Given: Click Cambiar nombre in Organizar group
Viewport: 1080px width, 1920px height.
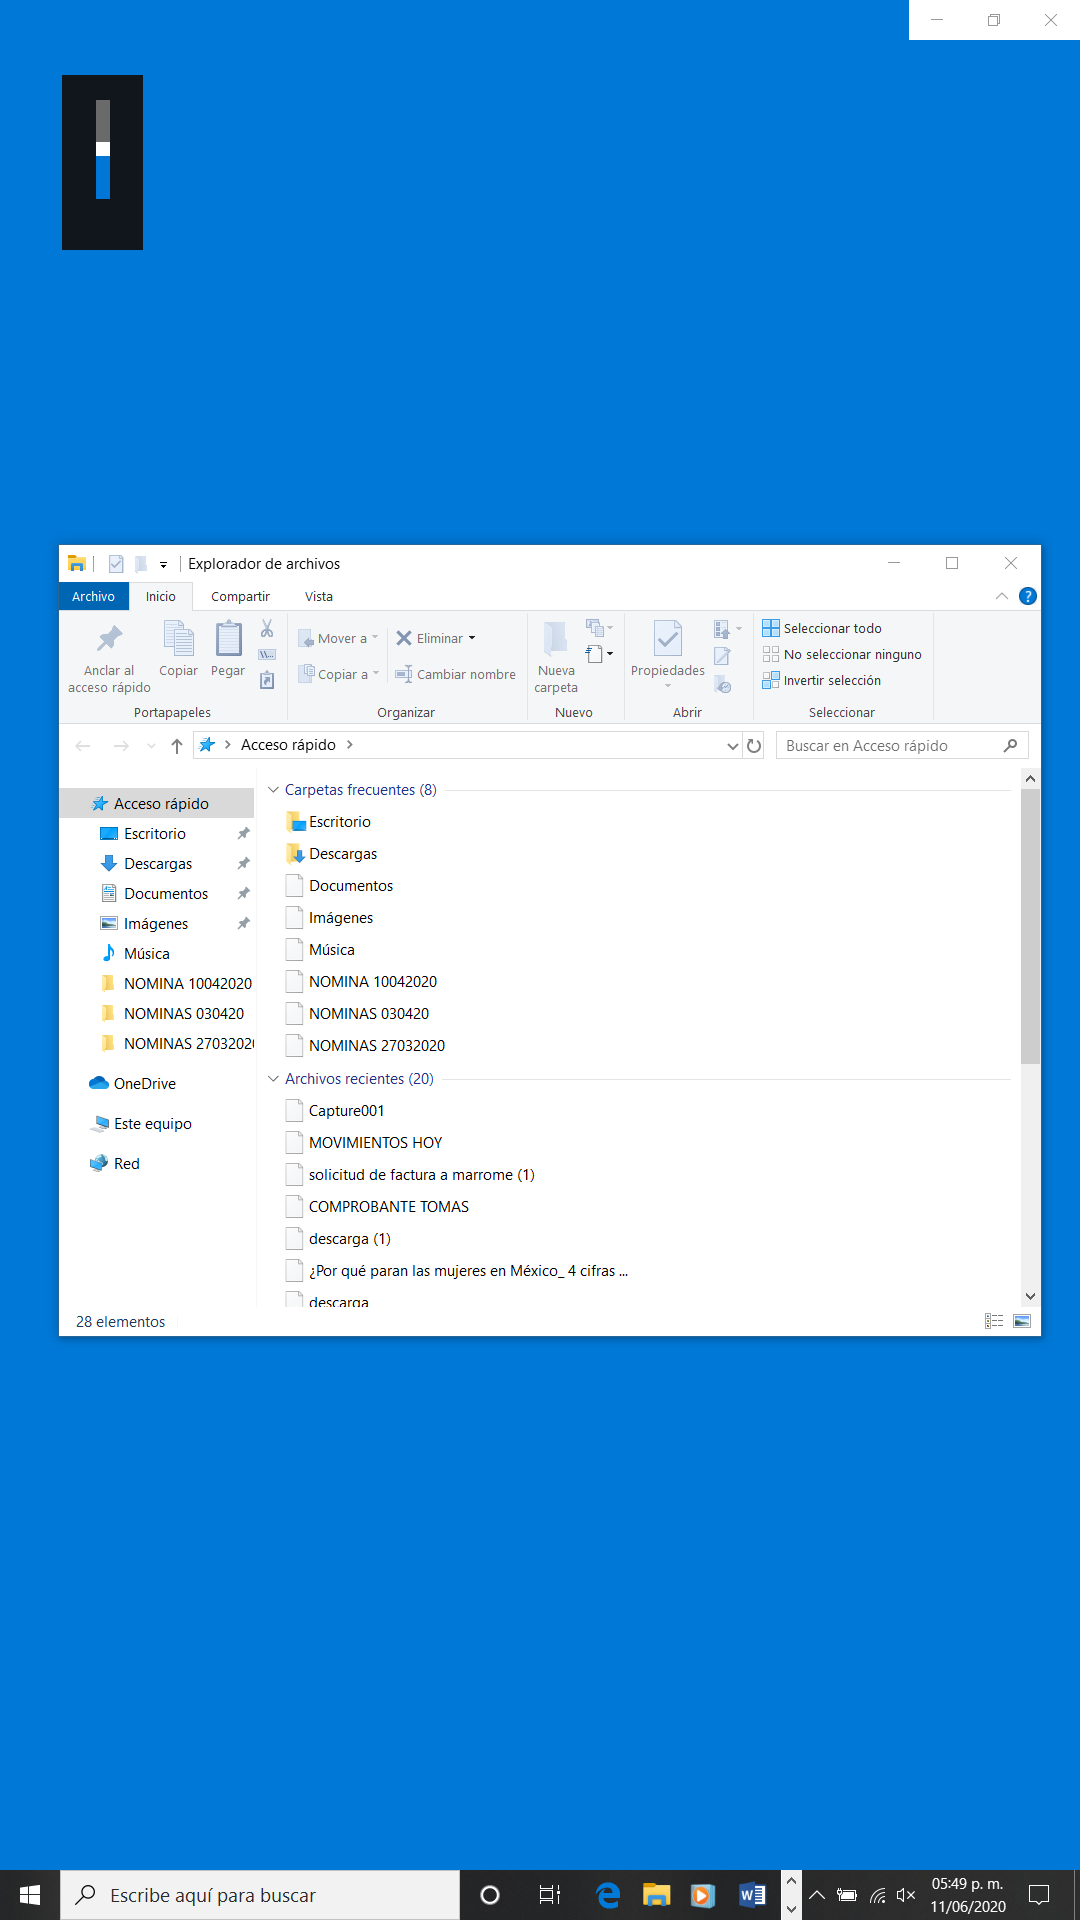Looking at the screenshot, I should click(455, 674).
